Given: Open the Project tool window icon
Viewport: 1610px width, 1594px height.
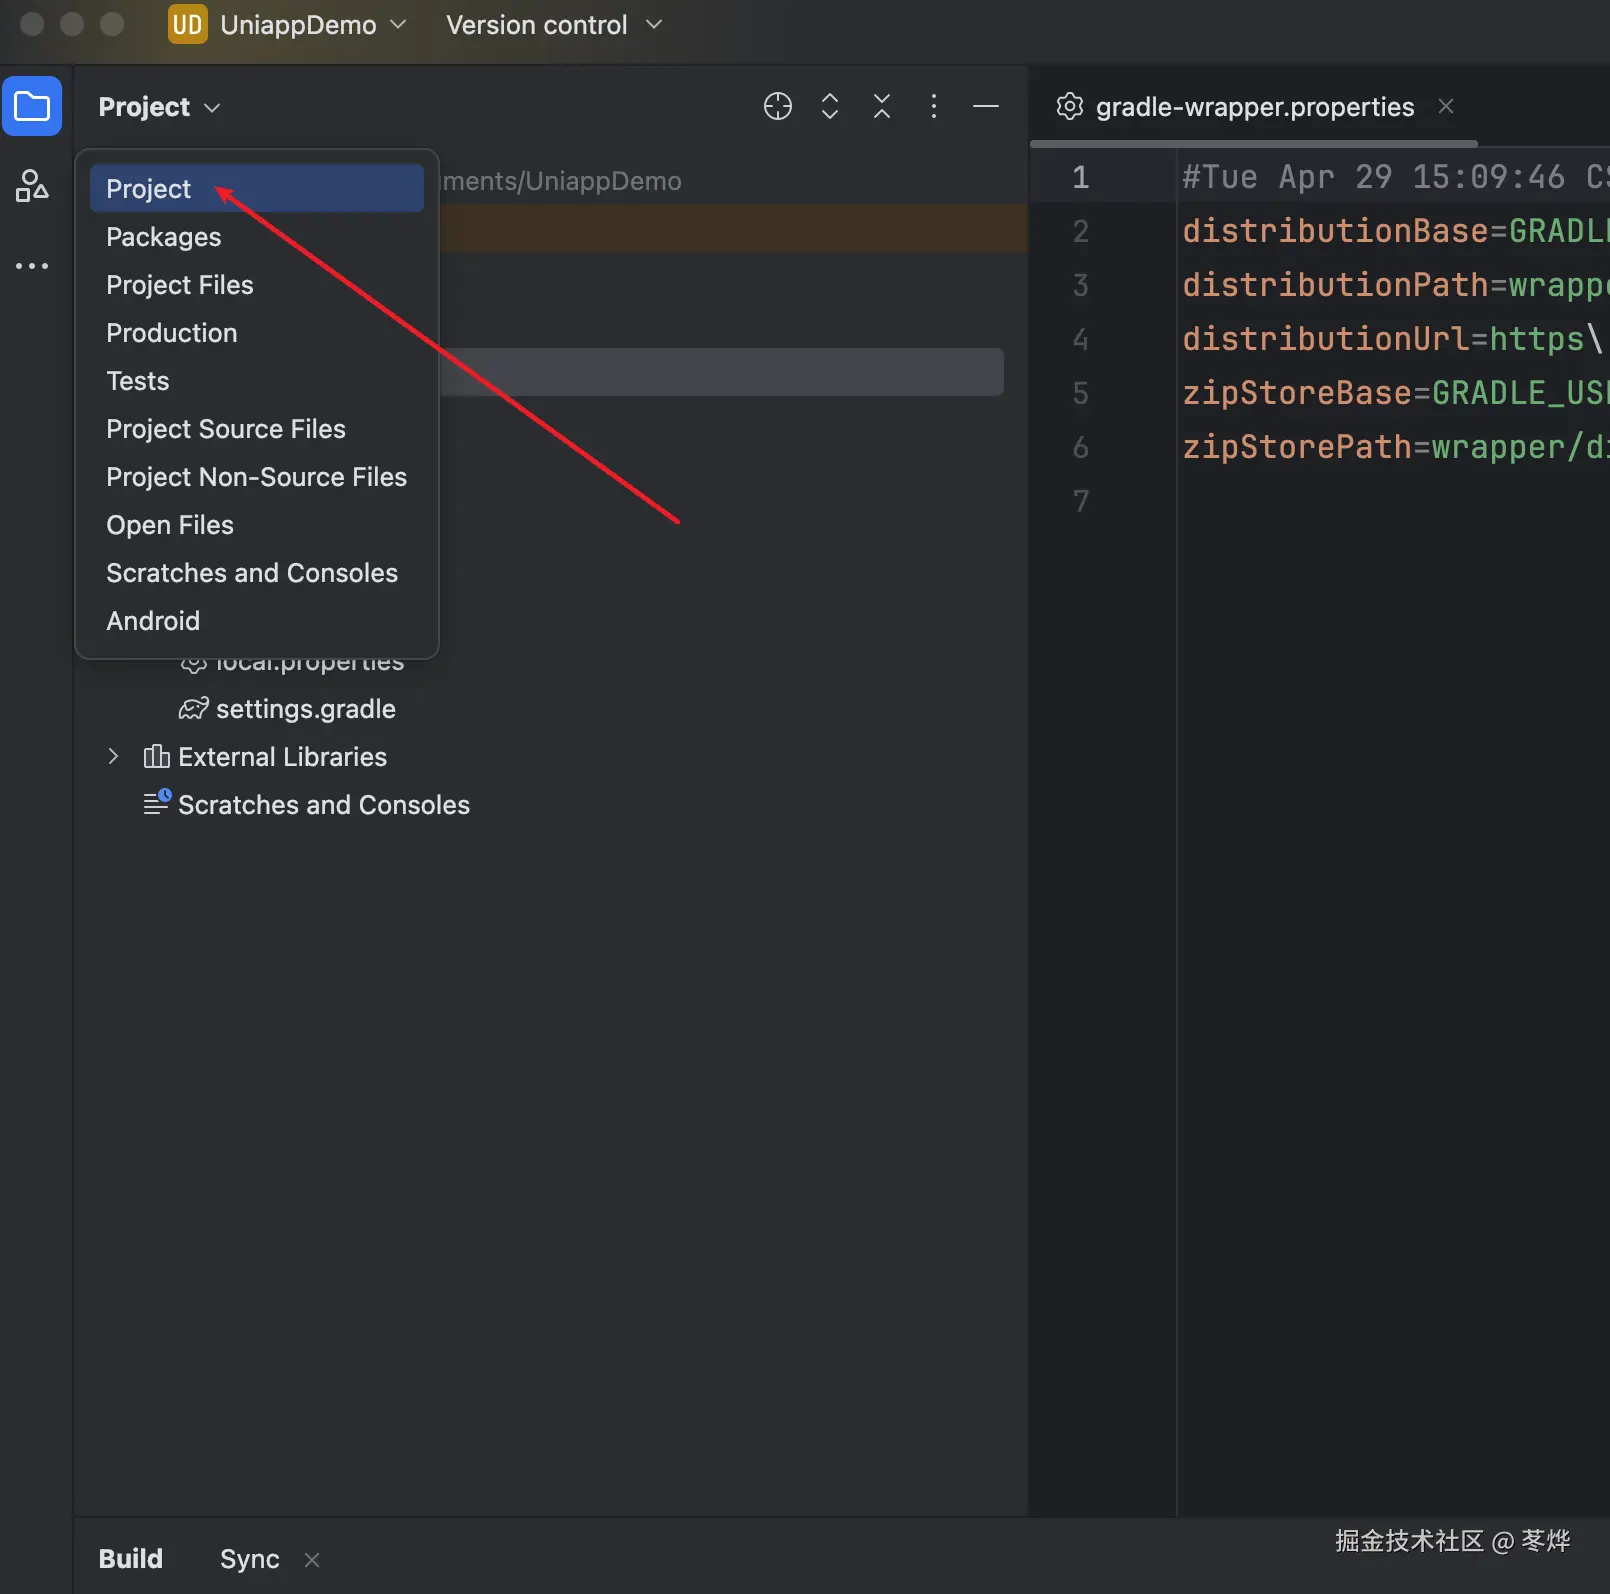Looking at the screenshot, I should tap(32, 106).
